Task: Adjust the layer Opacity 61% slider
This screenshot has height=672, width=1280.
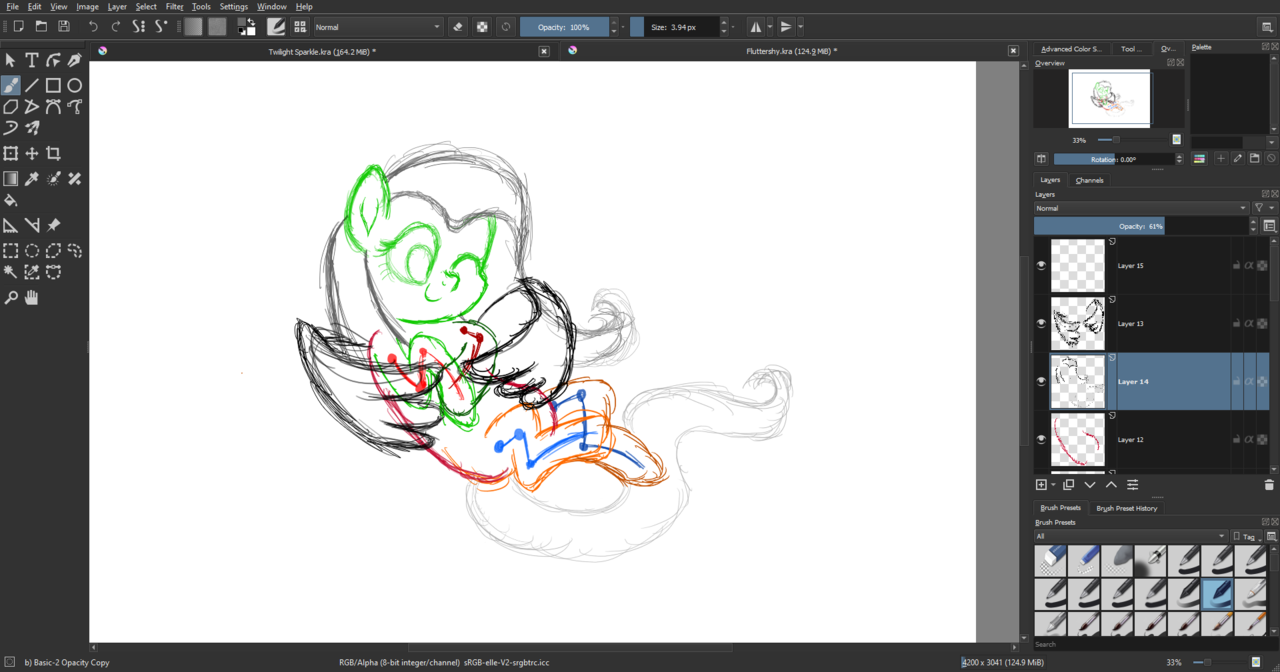Action: coord(1140,227)
